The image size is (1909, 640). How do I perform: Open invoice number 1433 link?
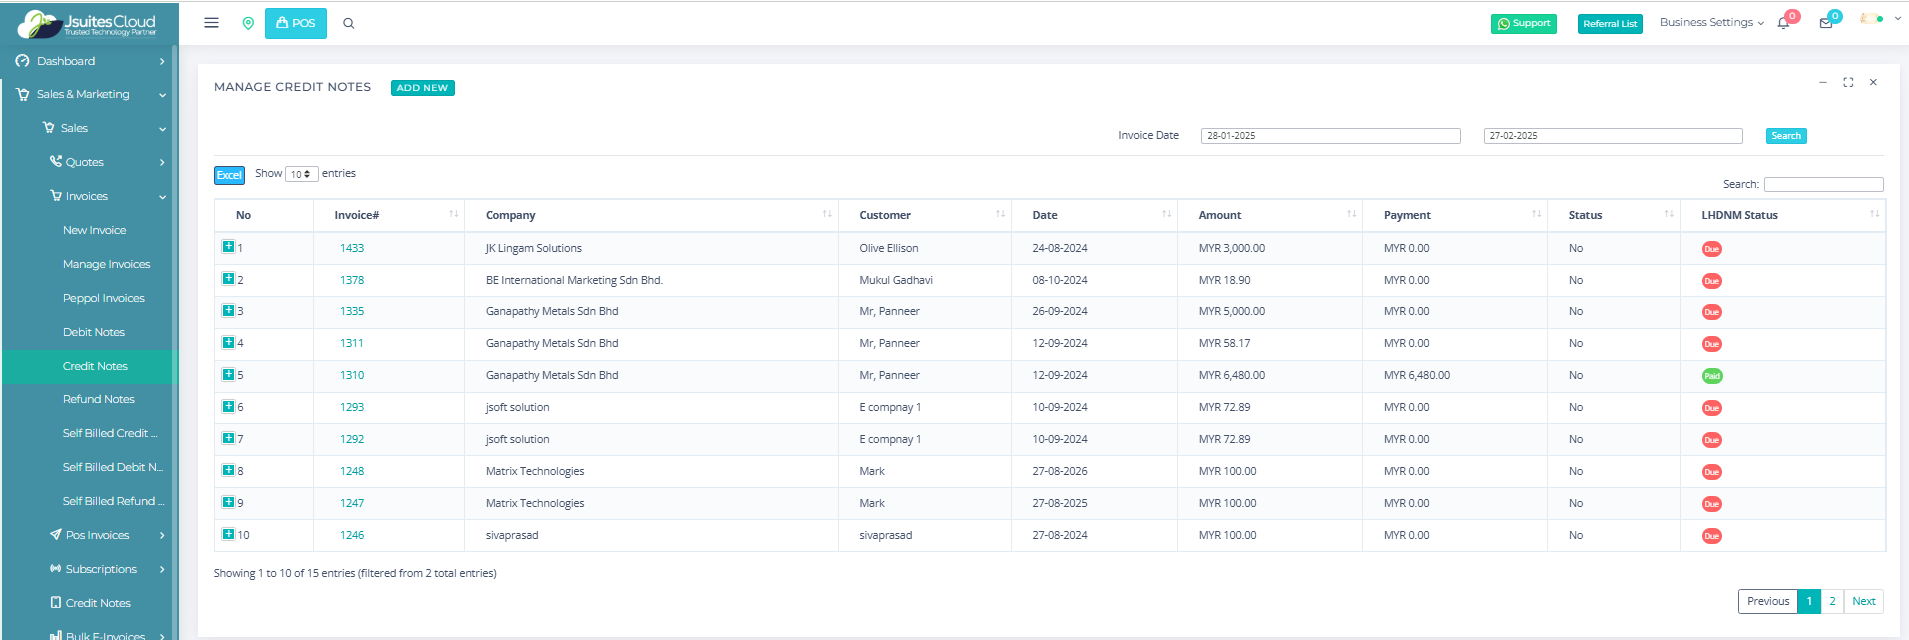[352, 248]
